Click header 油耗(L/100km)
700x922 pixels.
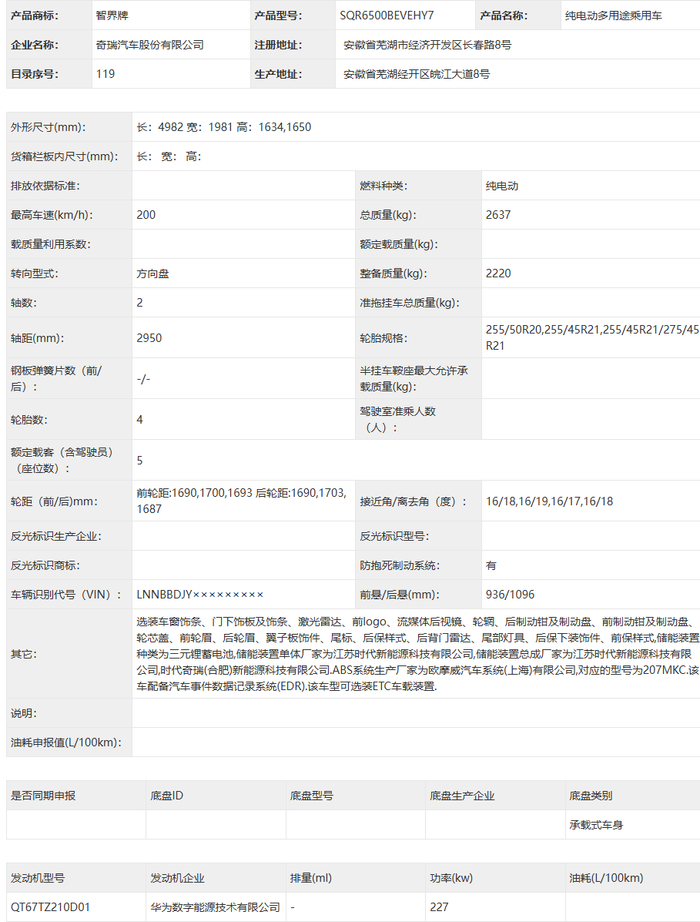pos(606,878)
